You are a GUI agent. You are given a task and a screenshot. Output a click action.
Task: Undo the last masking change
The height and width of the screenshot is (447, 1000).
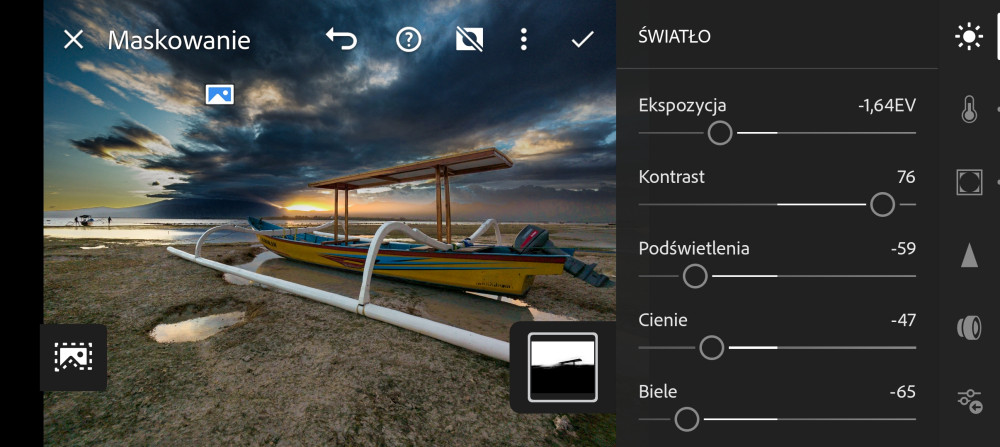pyautogui.click(x=341, y=39)
